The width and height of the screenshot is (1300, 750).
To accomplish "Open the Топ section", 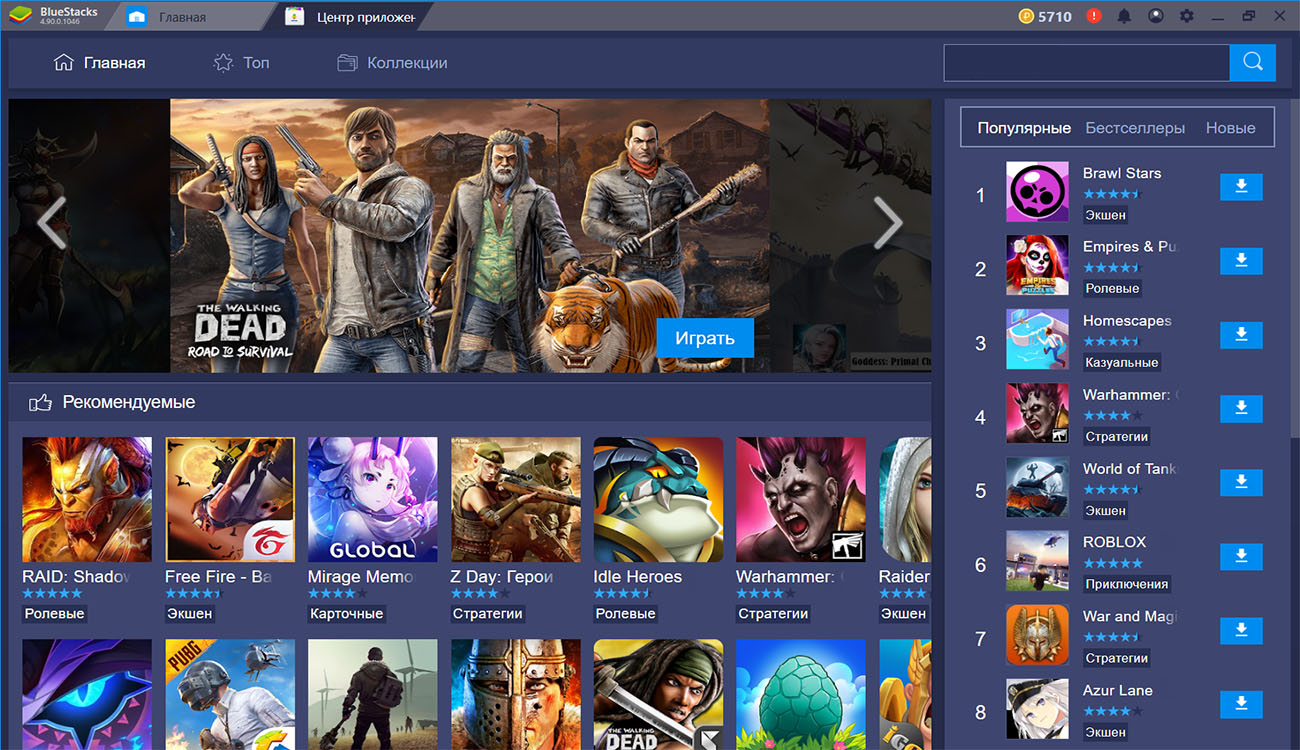I will pos(242,63).
